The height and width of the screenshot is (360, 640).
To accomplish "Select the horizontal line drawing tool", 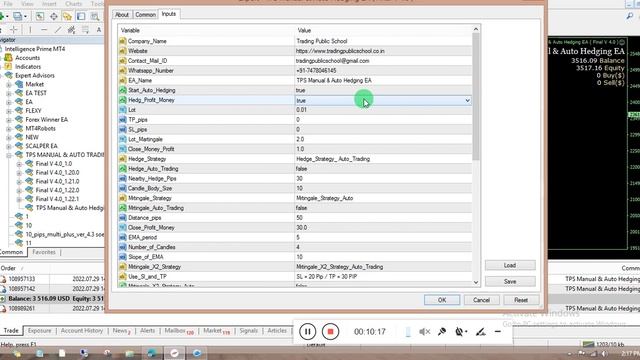I will pyautogui.click(x=44, y=29).
